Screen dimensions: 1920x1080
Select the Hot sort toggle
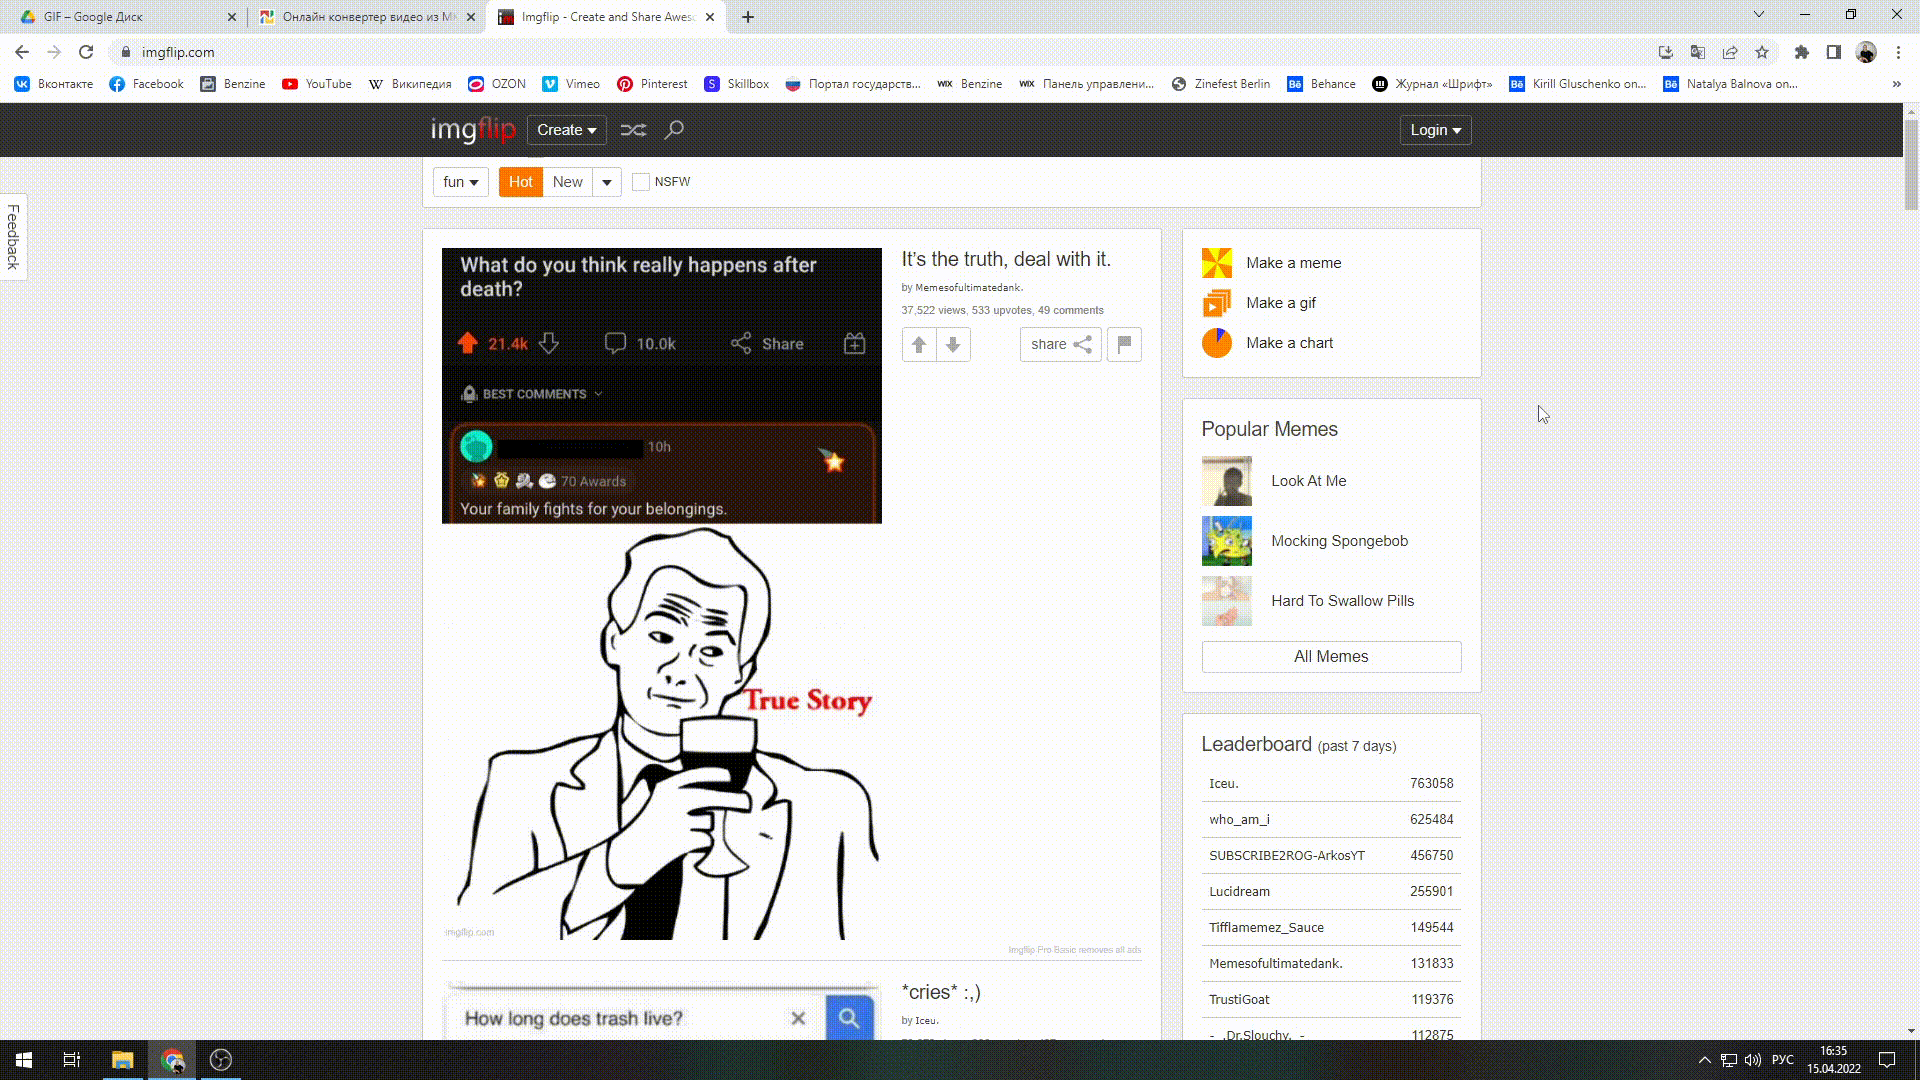(521, 182)
